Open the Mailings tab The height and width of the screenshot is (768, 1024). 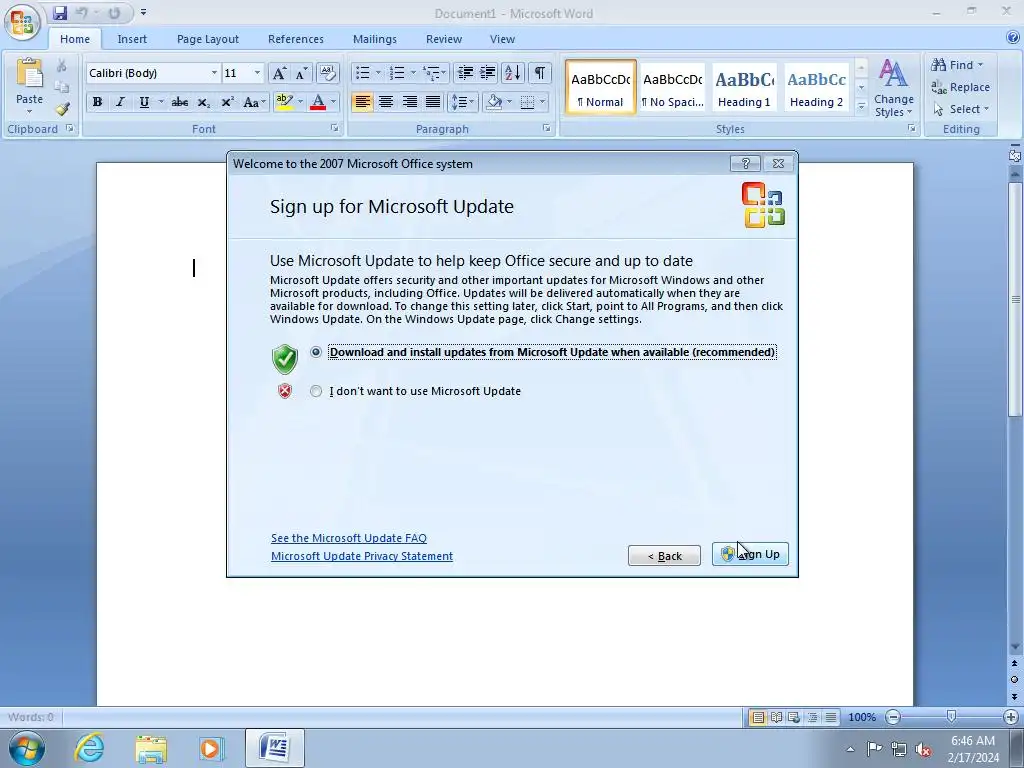[x=375, y=39]
